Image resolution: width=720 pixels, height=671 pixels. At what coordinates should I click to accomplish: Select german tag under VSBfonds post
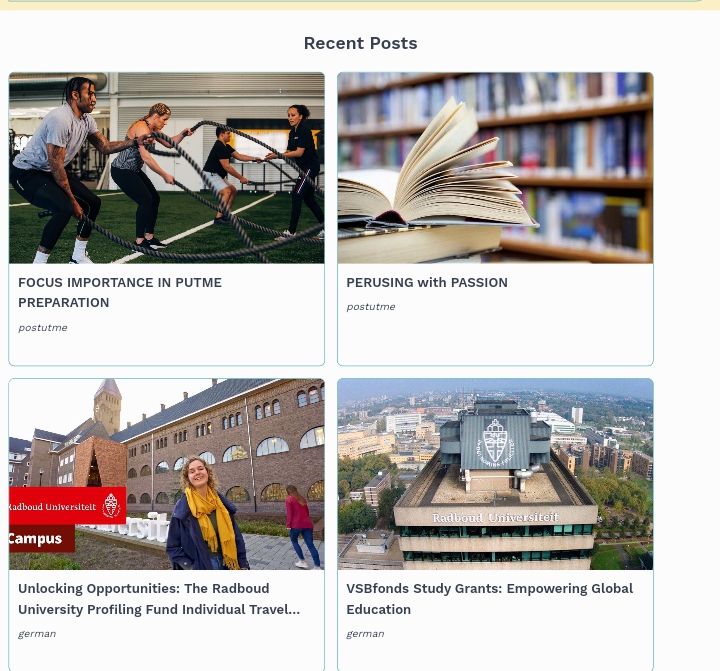point(365,634)
